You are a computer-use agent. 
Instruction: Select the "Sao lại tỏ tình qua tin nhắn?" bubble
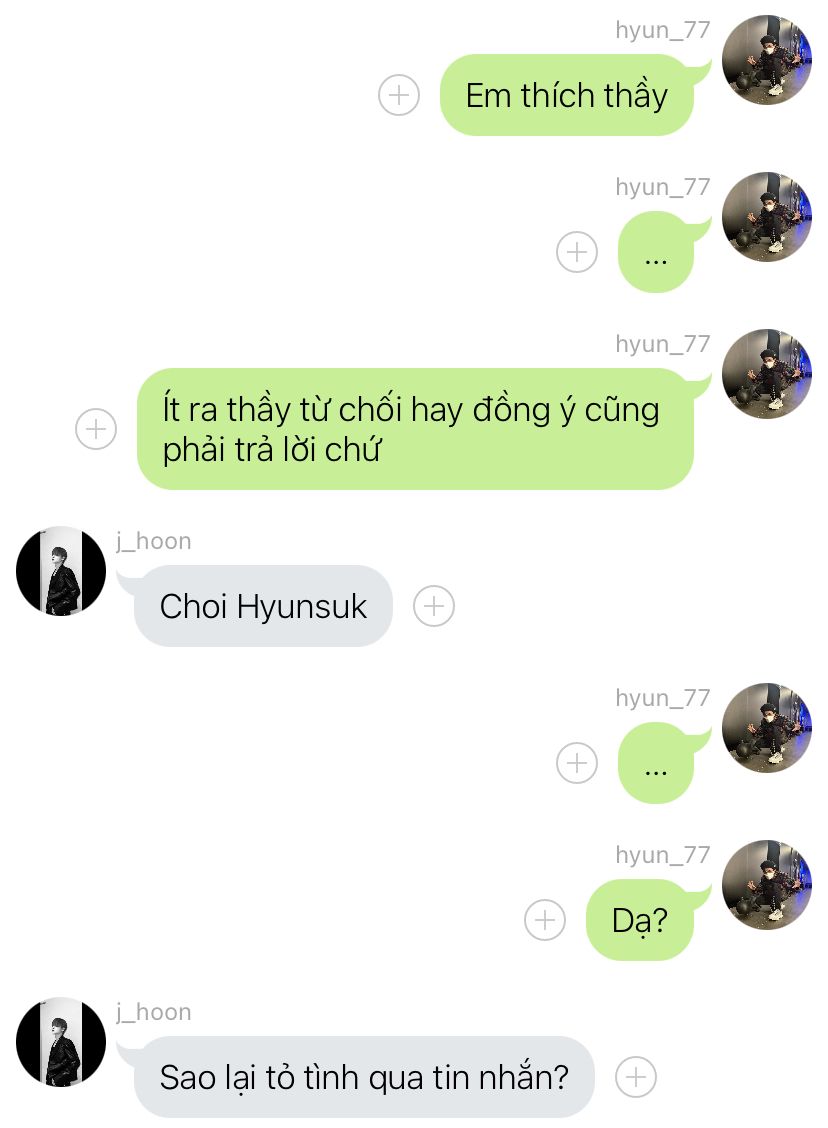(x=364, y=1077)
